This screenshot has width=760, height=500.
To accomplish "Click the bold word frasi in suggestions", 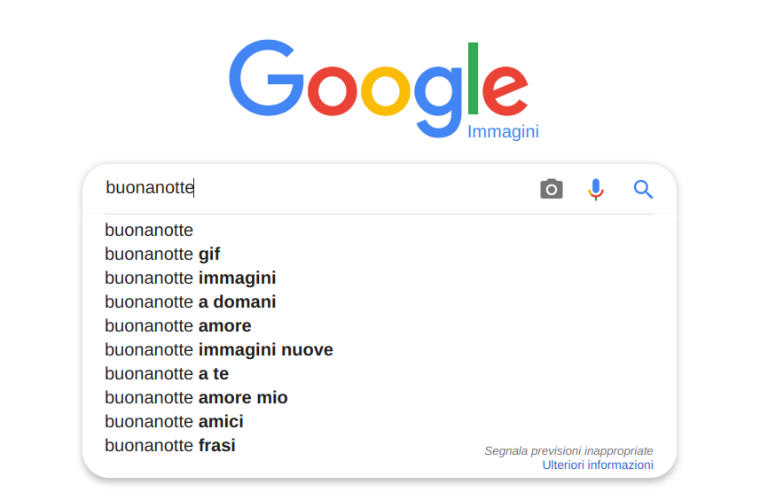I will tap(217, 445).
